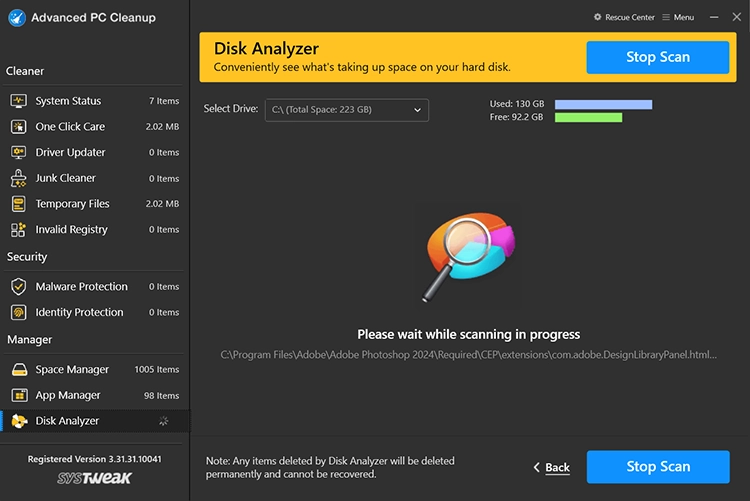Click the System Status monitor icon

point(18,101)
